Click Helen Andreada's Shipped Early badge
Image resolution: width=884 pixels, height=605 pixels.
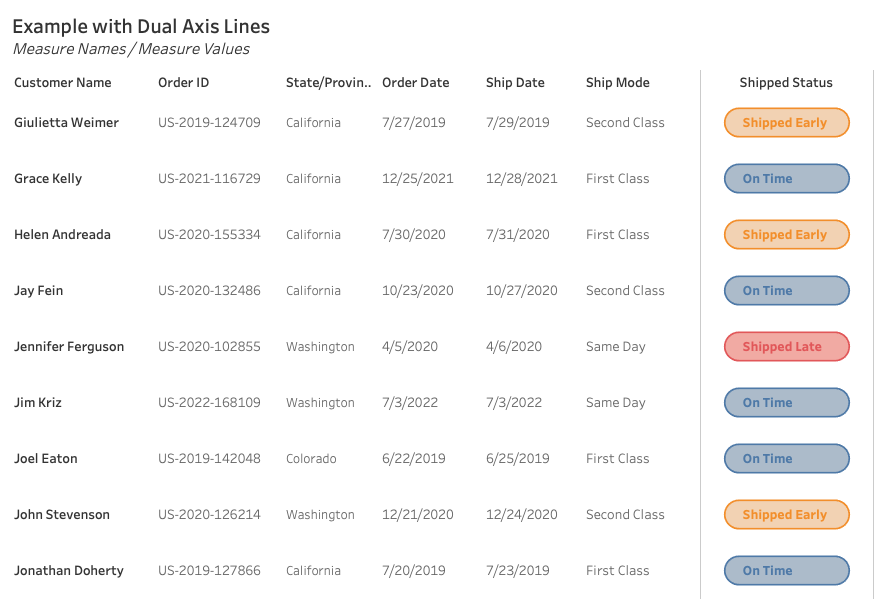click(786, 234)
